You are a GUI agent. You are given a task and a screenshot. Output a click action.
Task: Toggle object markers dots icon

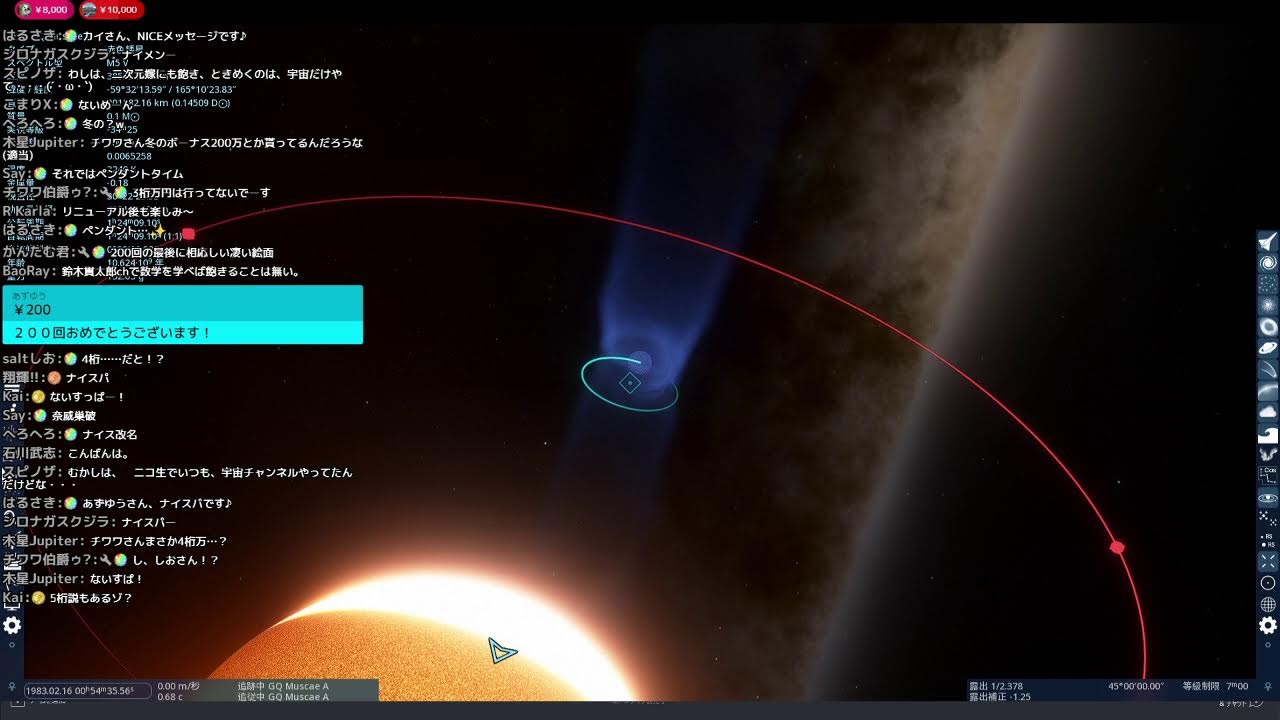click(x=1267, y=518)
